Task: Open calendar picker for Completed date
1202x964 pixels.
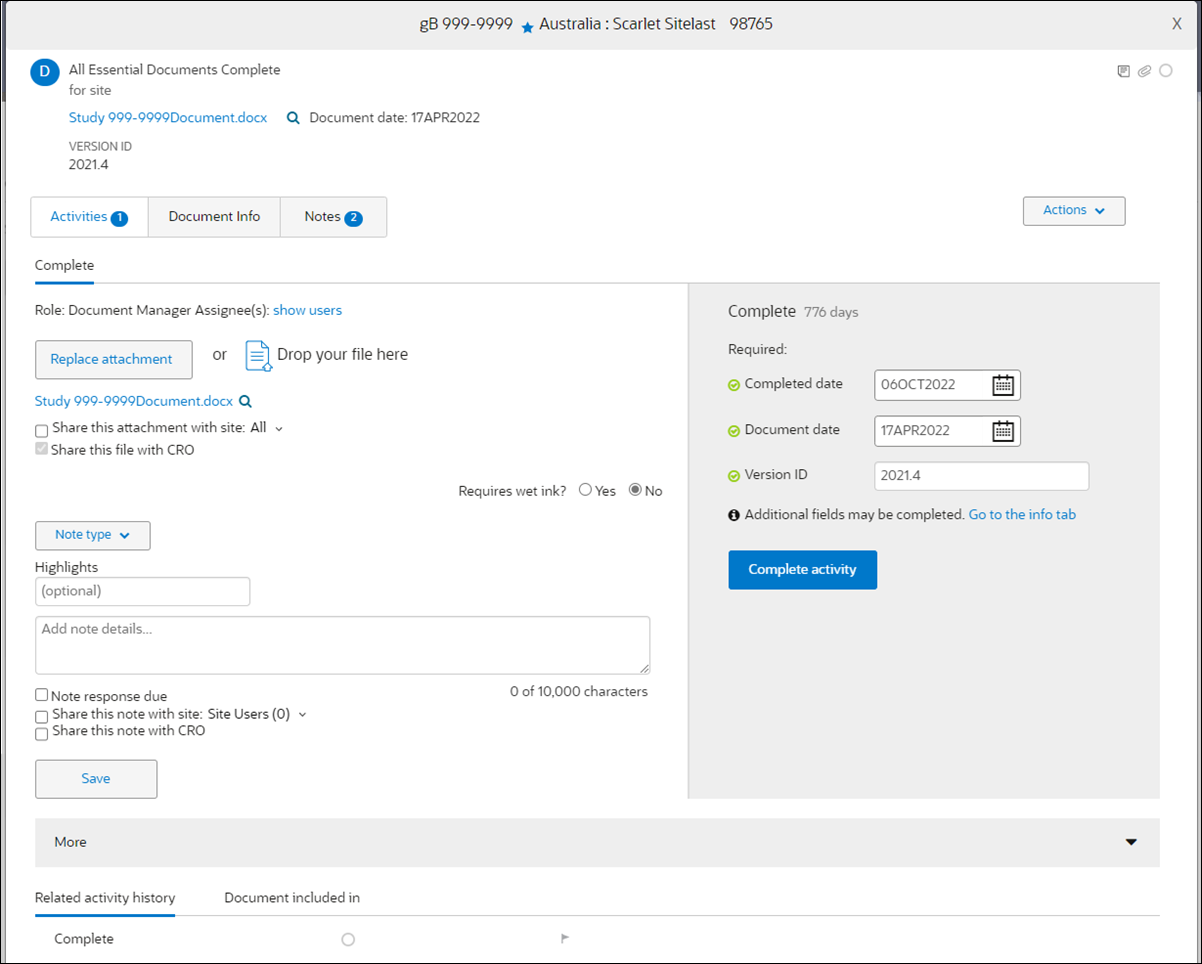Action: 1003,385
